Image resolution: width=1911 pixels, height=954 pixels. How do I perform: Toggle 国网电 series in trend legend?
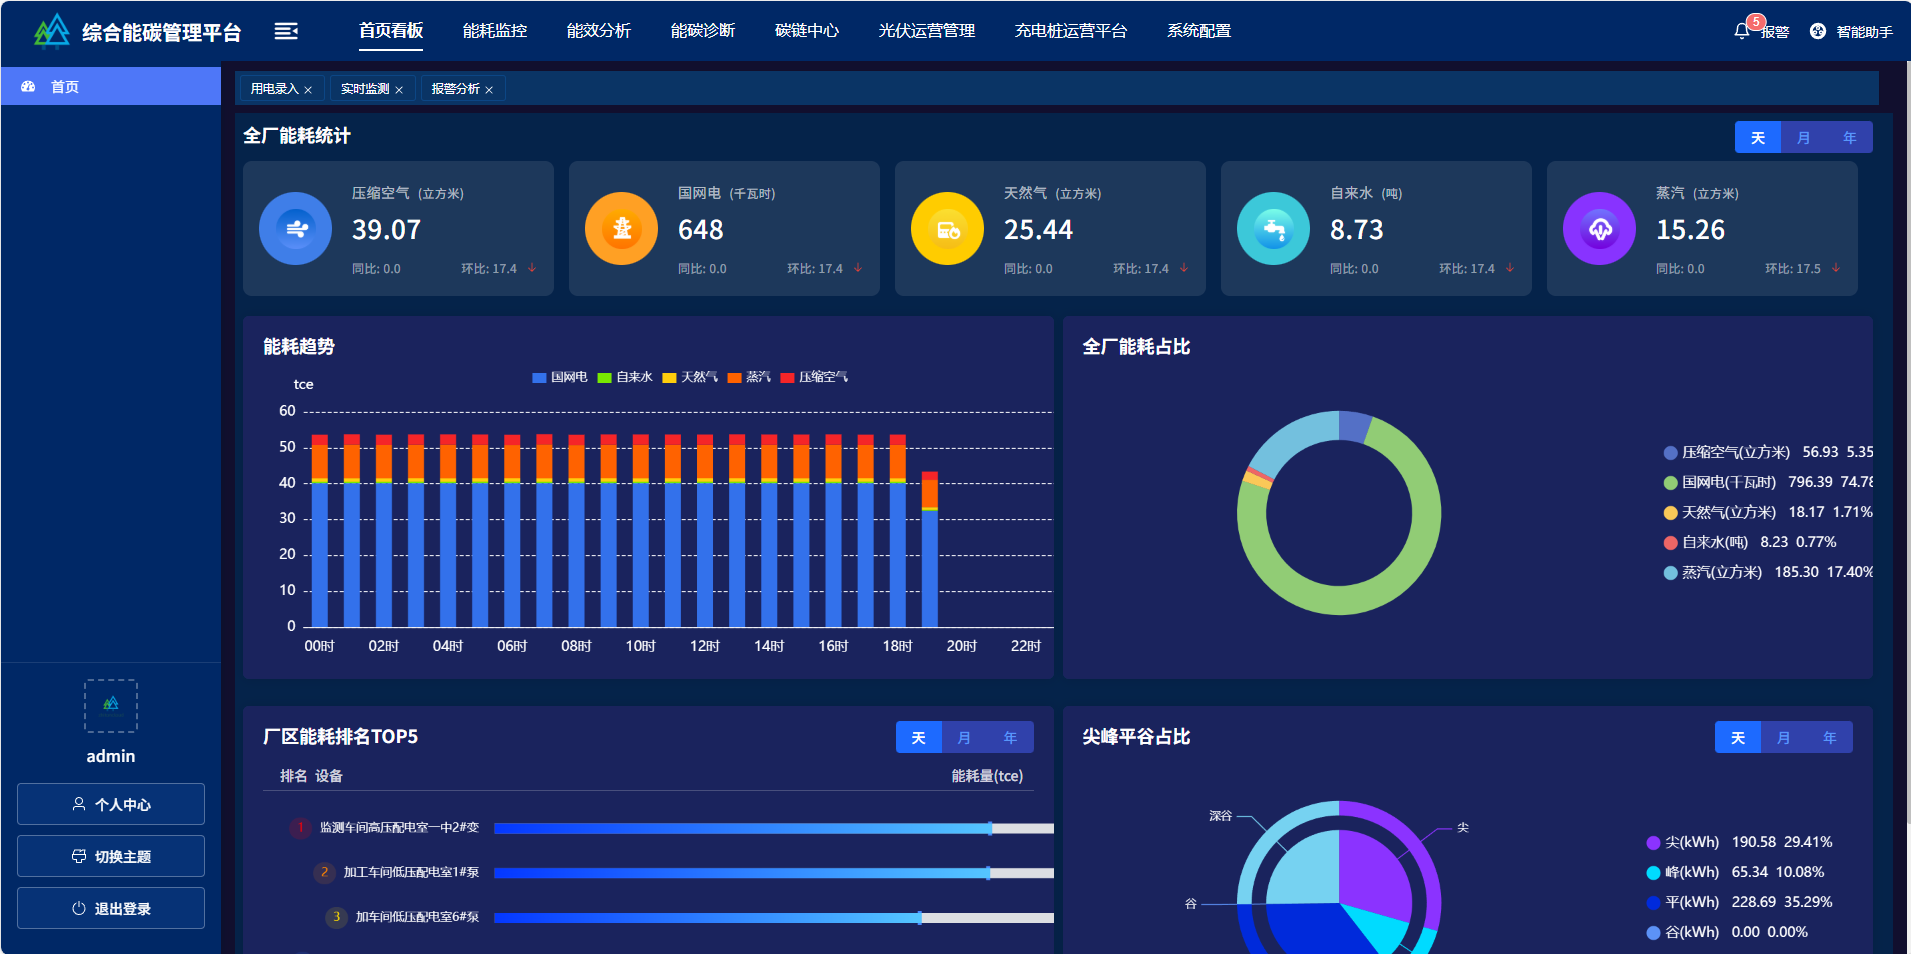click(559, 377)
